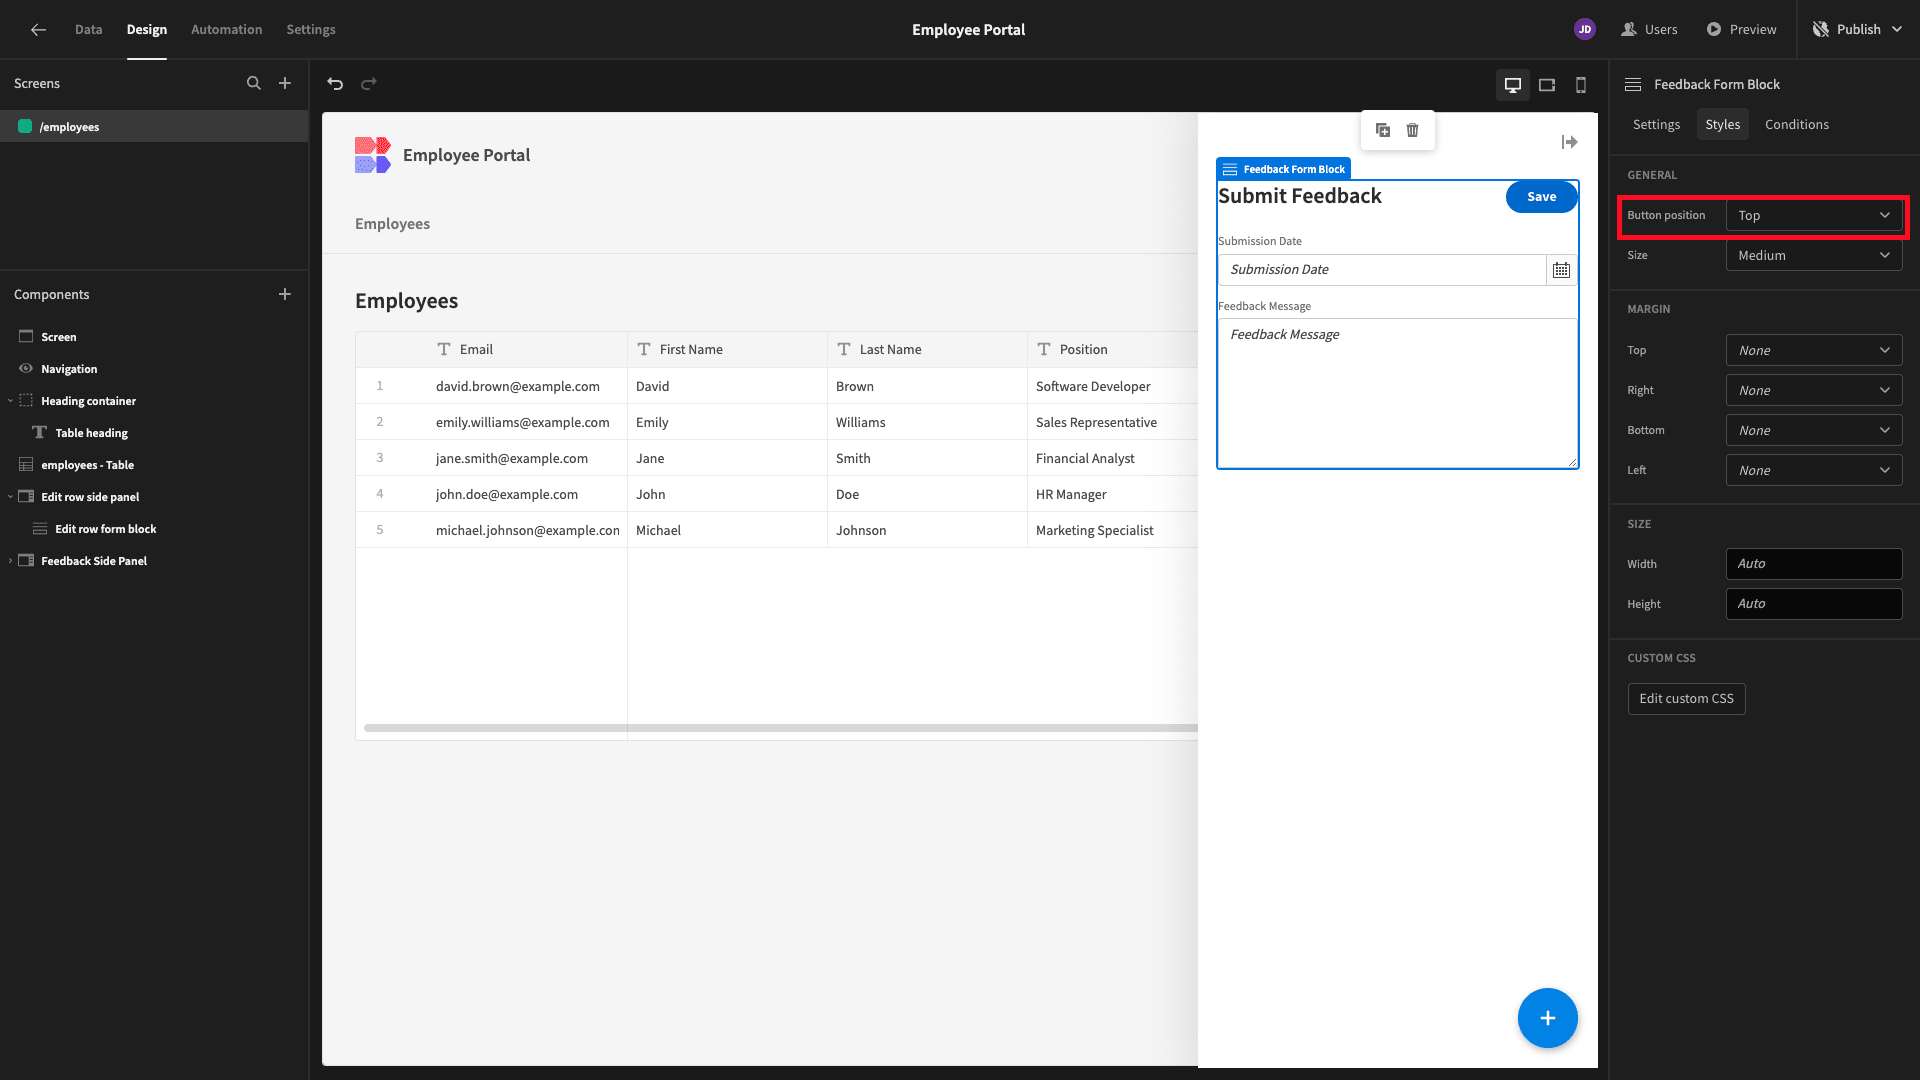Open the Automation tab
1920x1080 pixels.
[227, 30]
